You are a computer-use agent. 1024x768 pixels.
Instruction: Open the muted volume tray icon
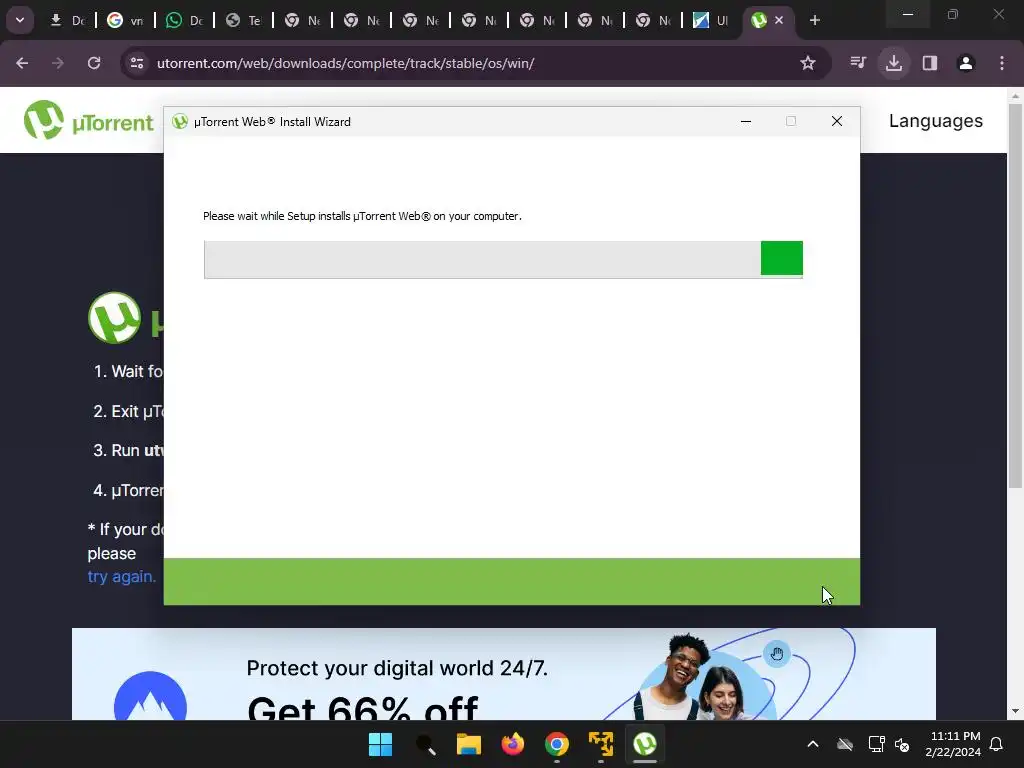pos(902,744)
